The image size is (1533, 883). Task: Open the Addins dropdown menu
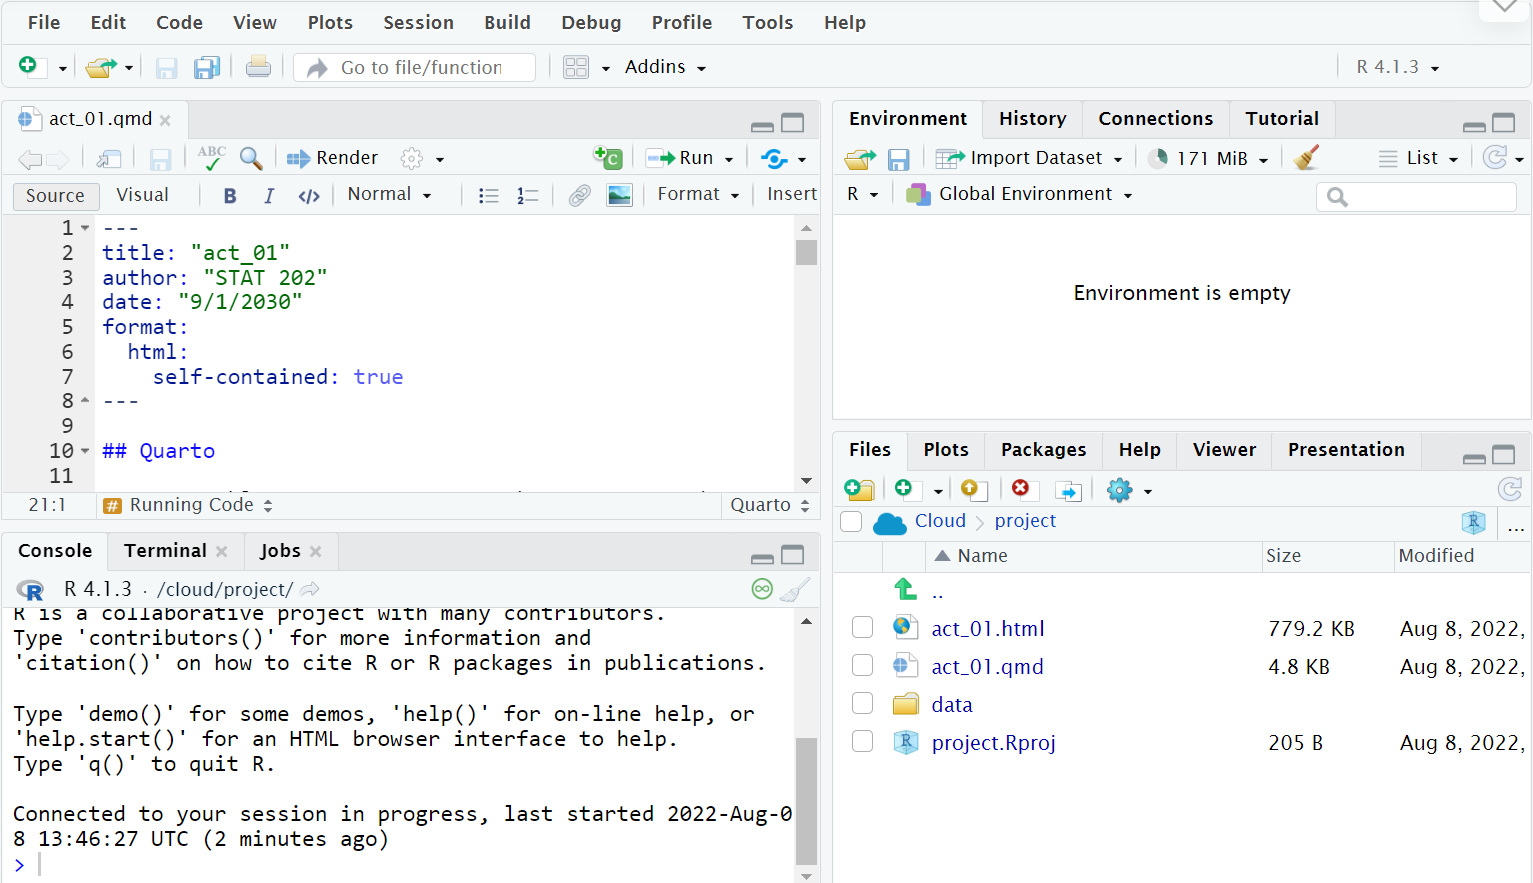[665, 67]
